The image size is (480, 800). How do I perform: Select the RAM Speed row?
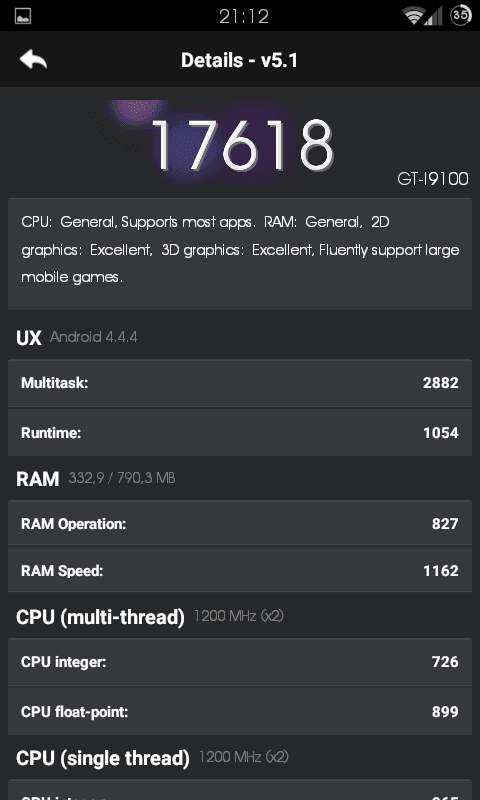tap(240, 570)
